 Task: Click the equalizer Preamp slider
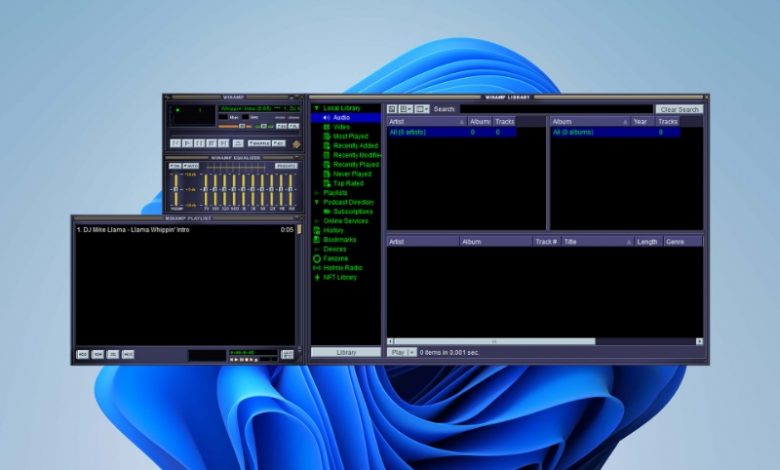coord(176,190)
